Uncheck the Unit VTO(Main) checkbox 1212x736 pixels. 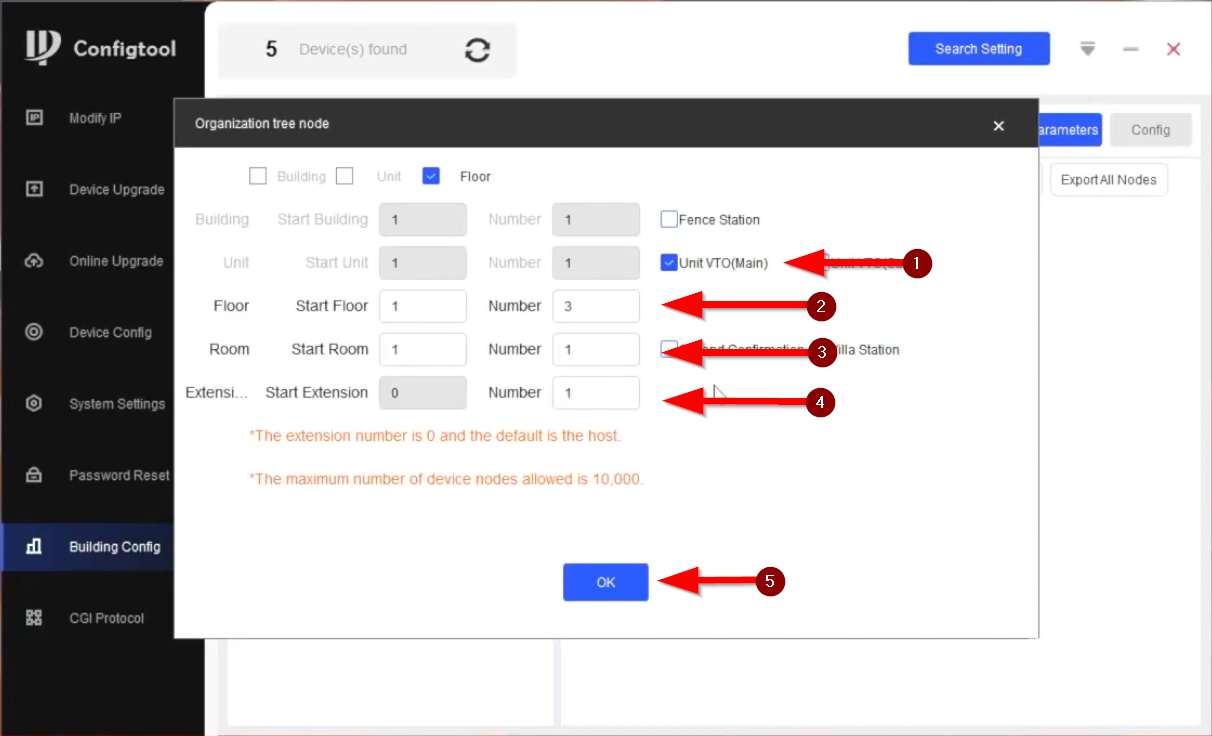[669, 263]
